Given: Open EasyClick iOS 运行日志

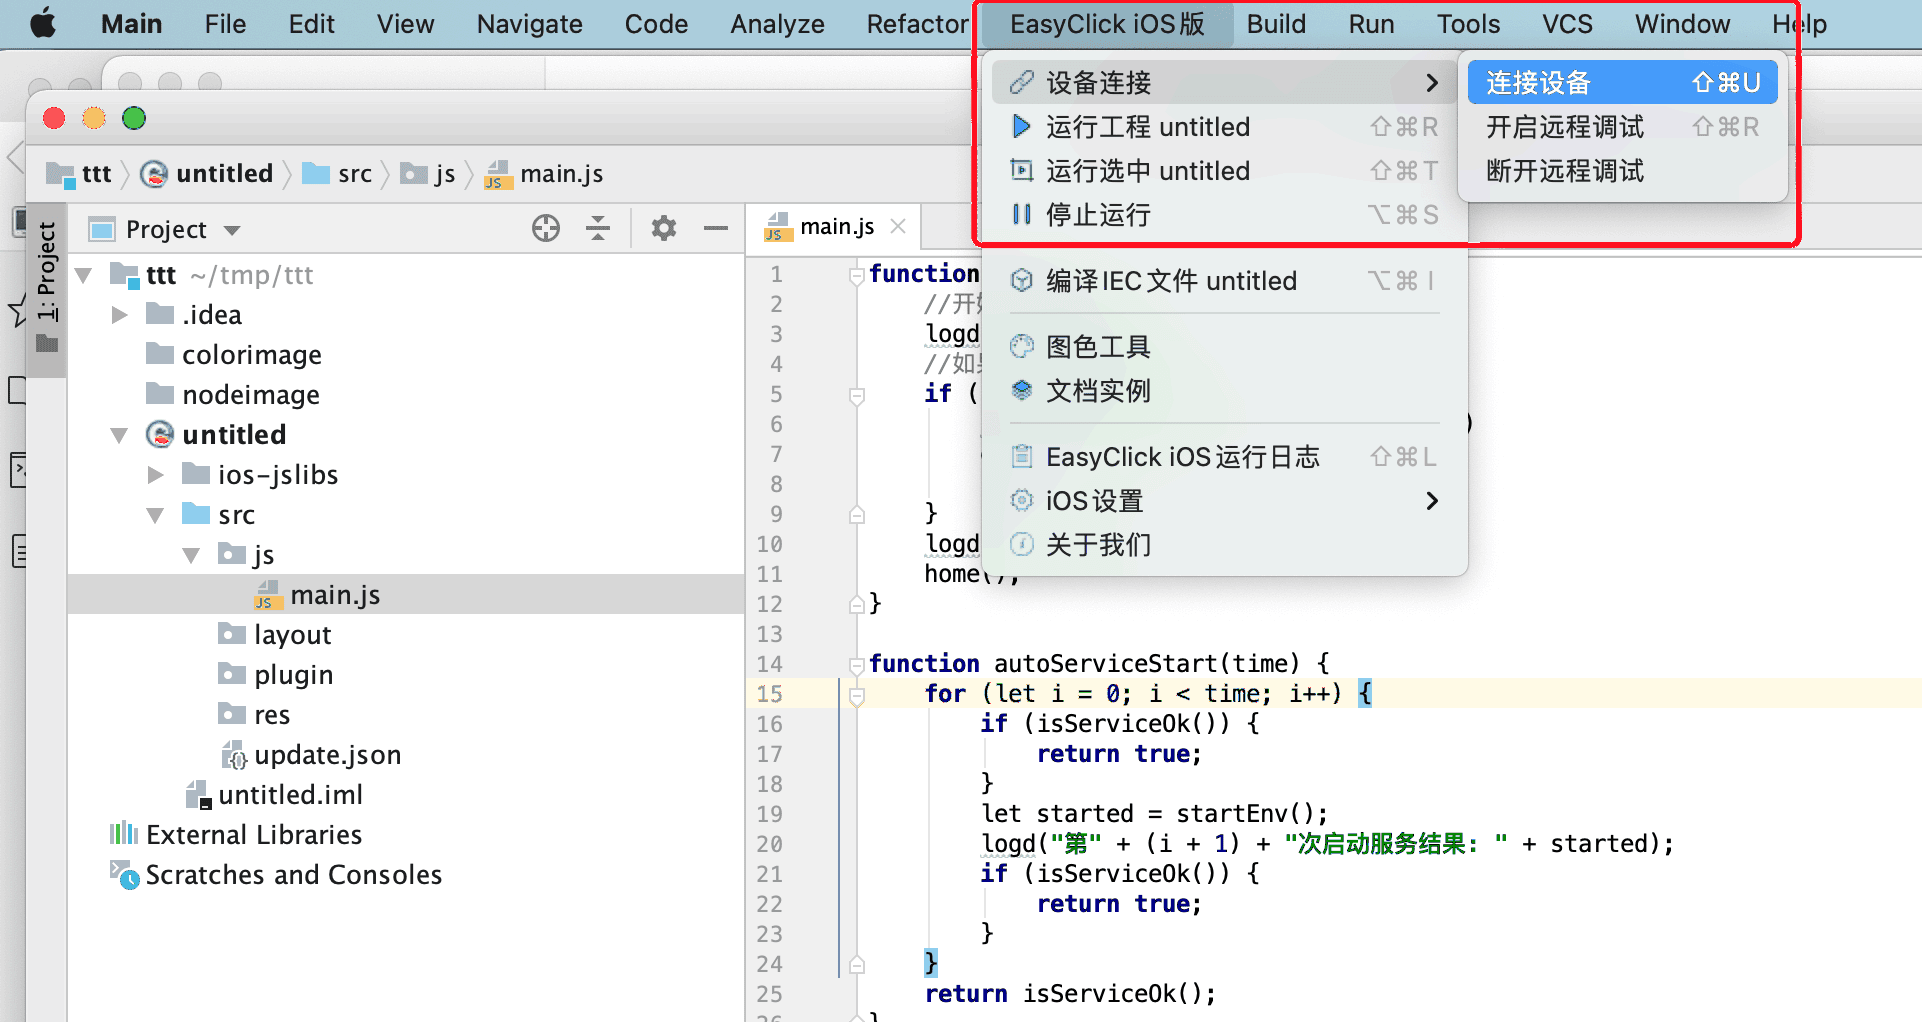Looking at the screenshot, I should click(x=1225, y=457).
